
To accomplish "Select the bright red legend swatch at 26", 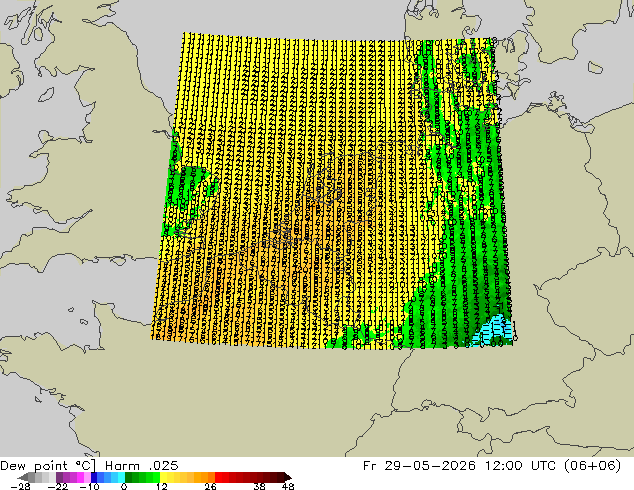I will coord(218,477).
